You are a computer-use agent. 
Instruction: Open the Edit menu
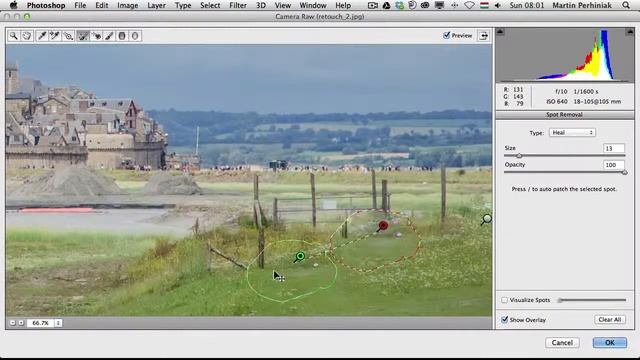(102, 5)
